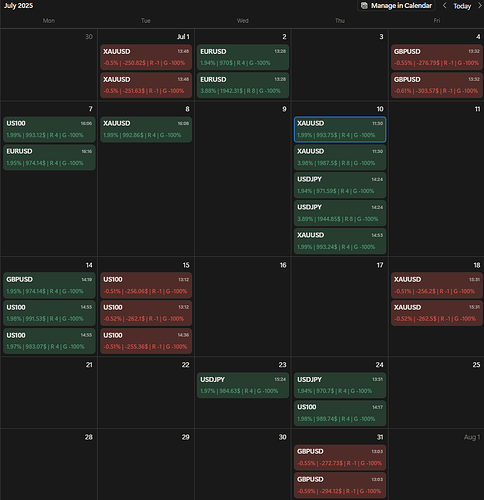Open the GBPUSD -294.12$ trade on July 31
The width and height of the screenshot is (484, 500).
(340, 485)
